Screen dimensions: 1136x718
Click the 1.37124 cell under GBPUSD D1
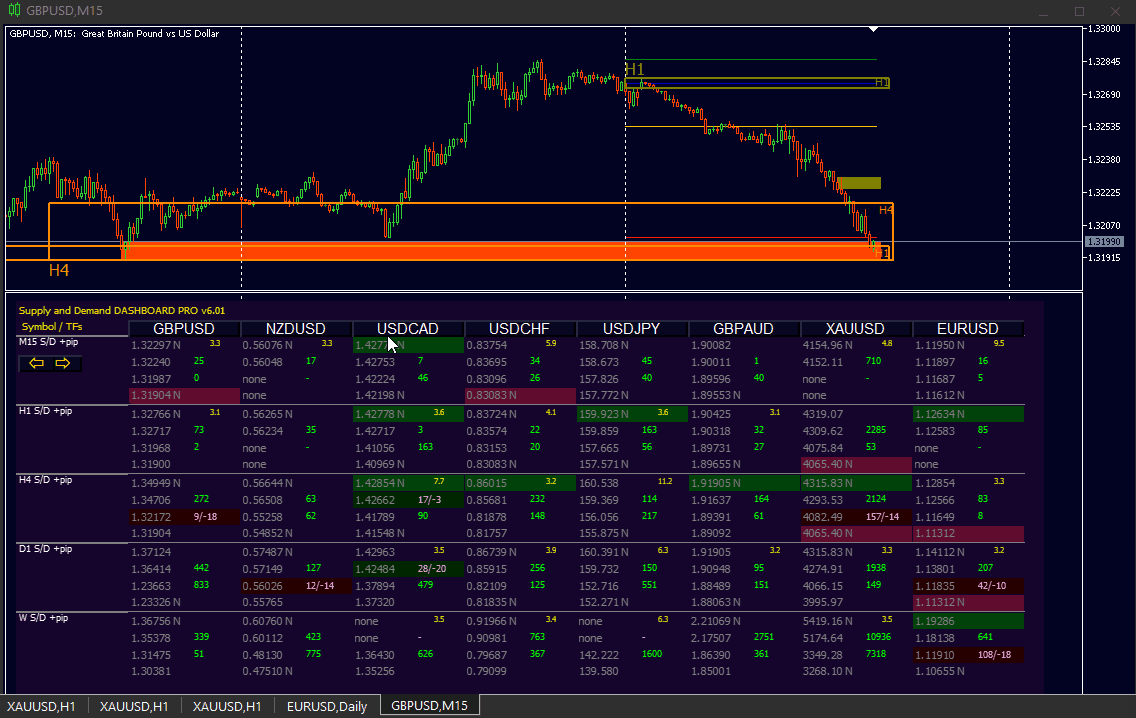click(x=151, y=552)
